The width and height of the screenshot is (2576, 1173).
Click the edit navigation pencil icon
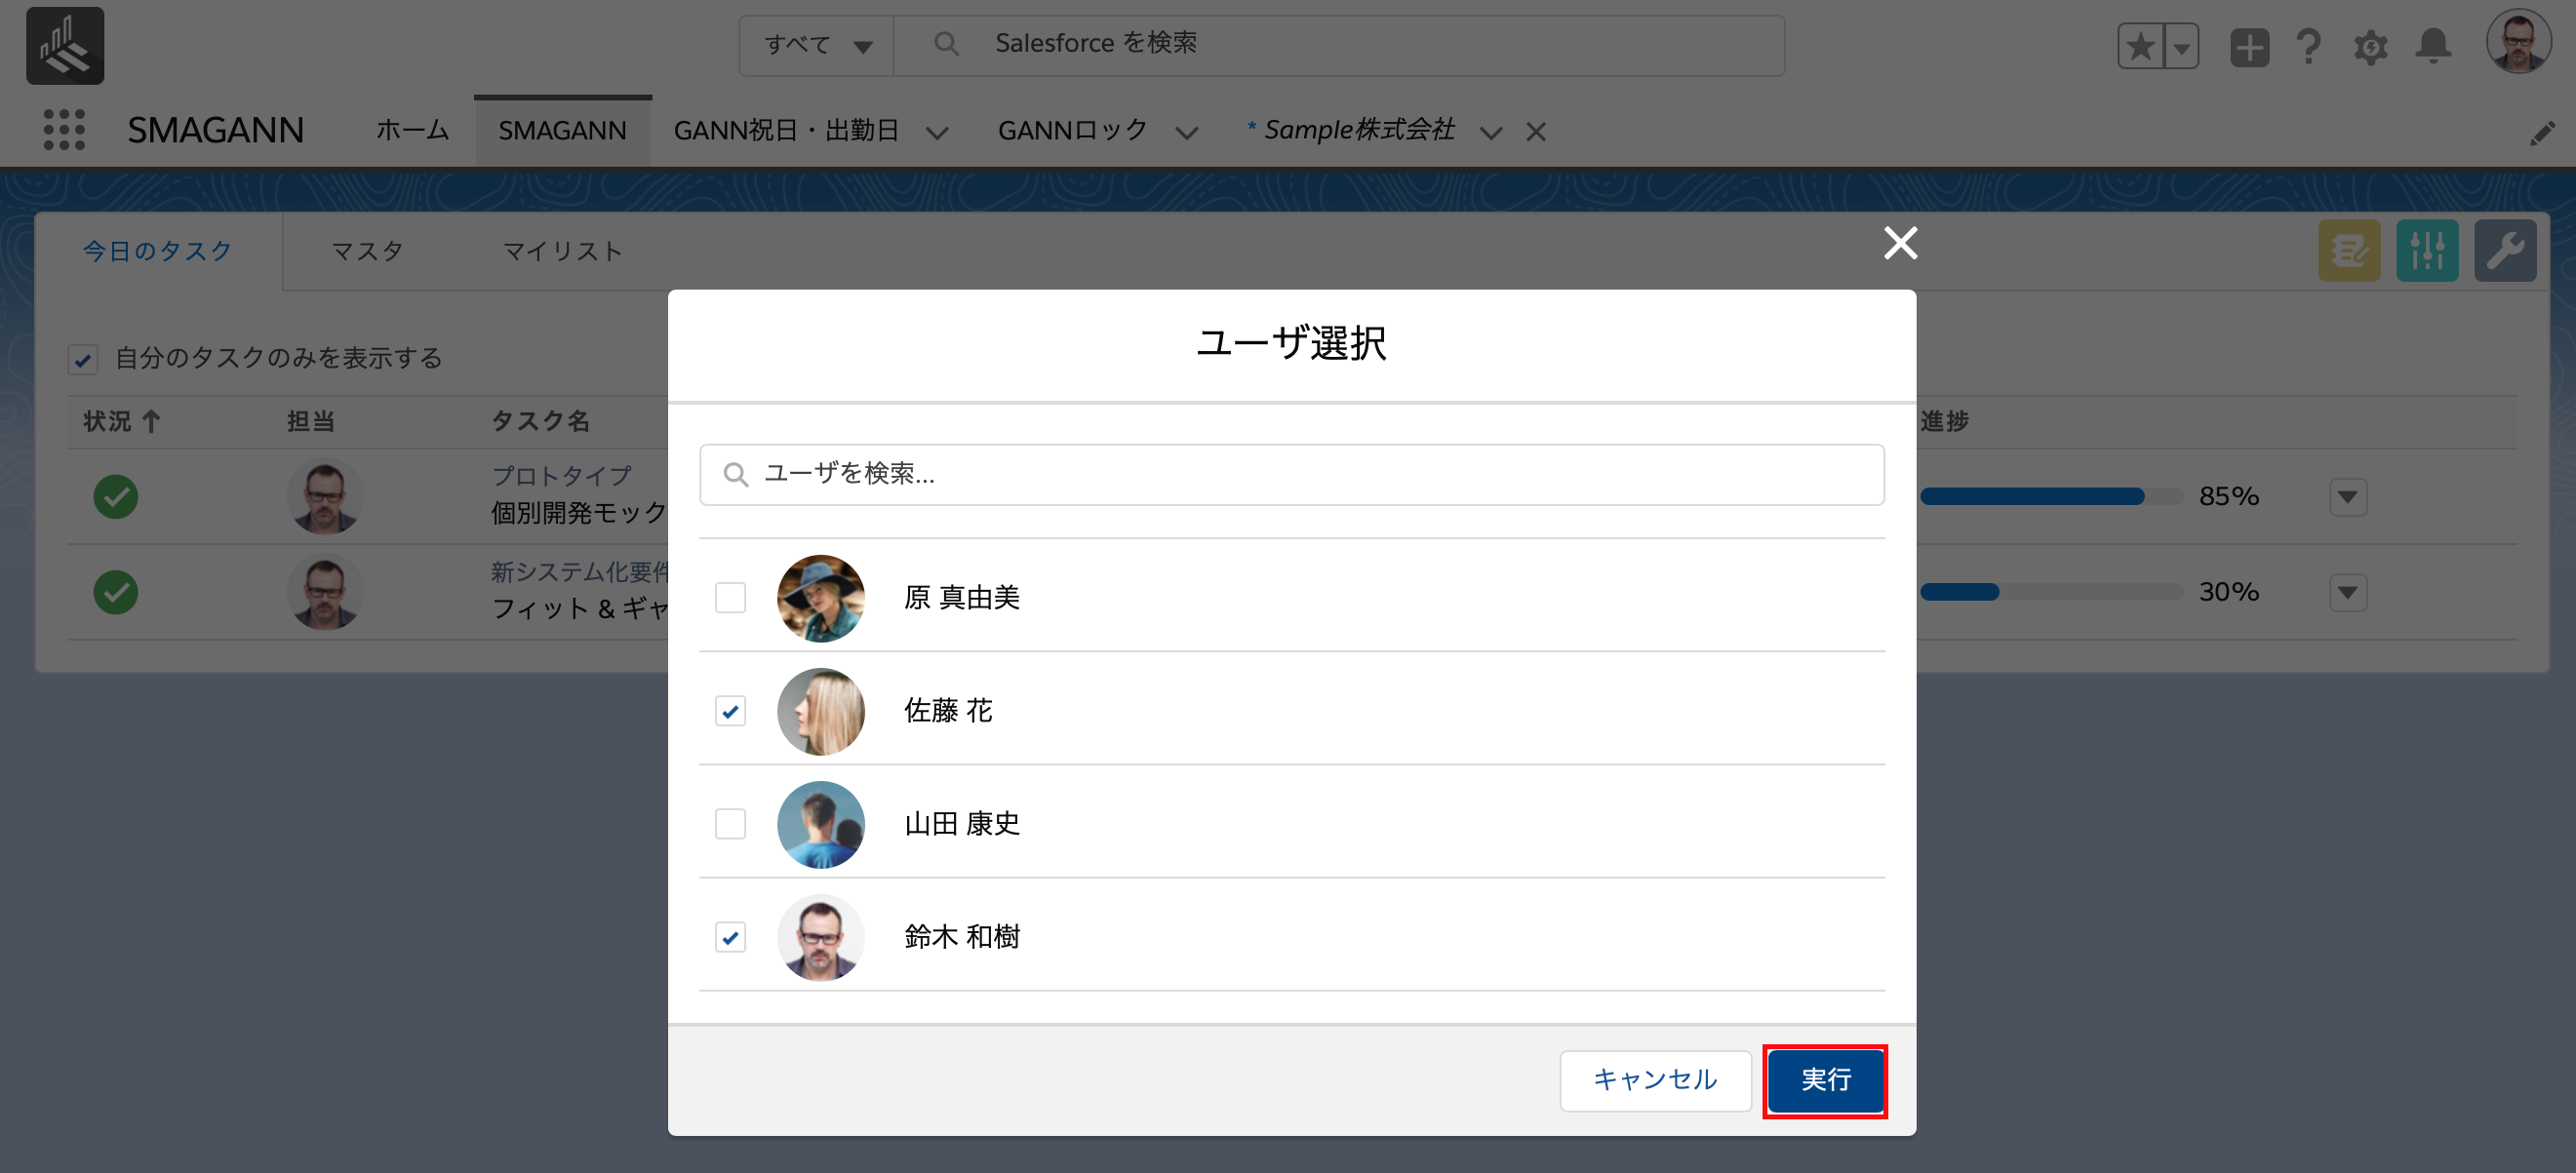click(2541, 133)
